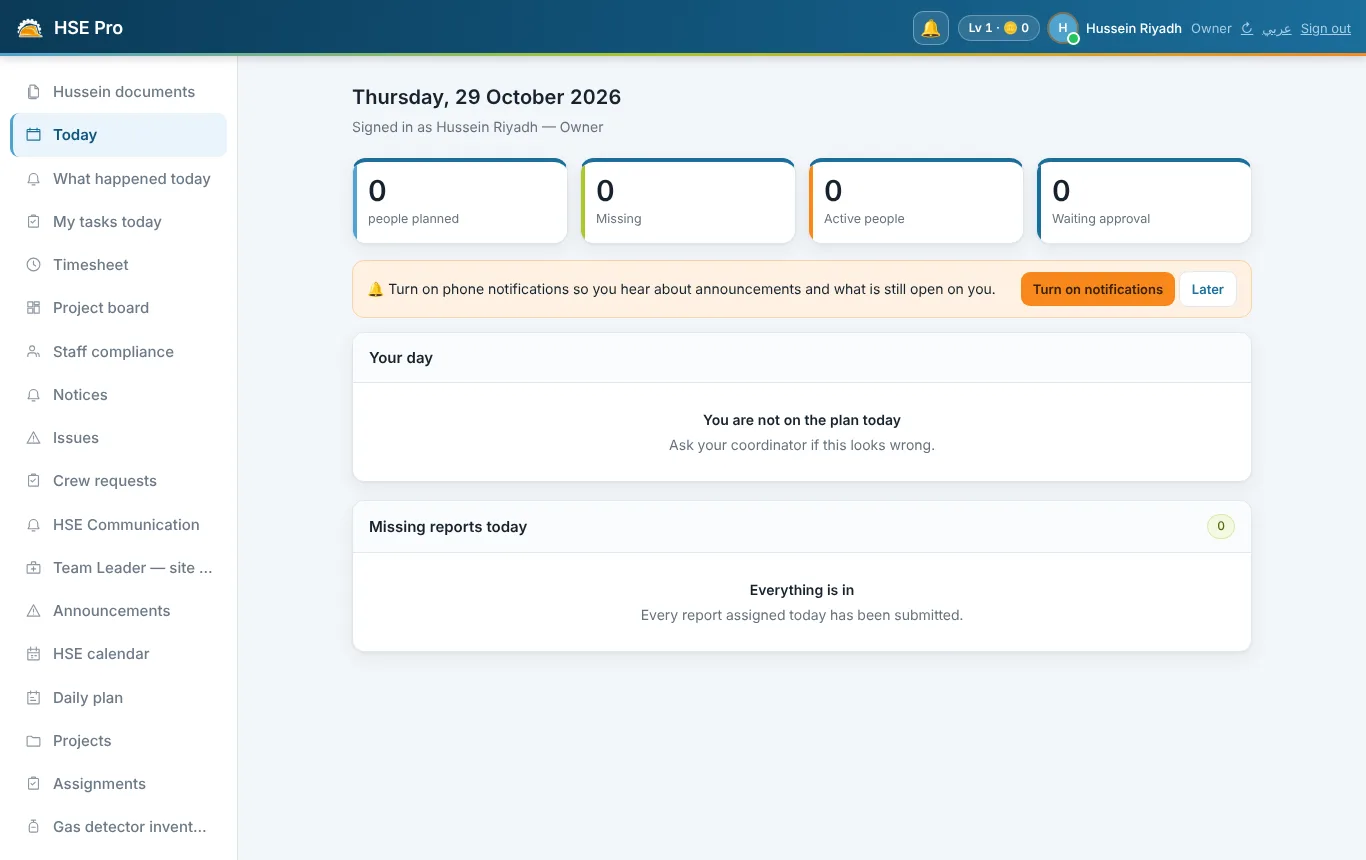This screenshot has height=860, width=1366.
Task: Click the Timesheet clock icon
Action: click(x=33, y=265)
